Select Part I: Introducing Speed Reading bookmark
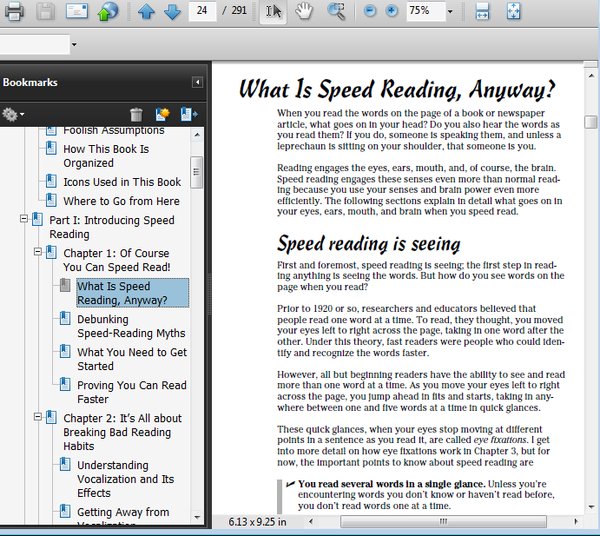The width and height of the screenshot is (600, 536). point(112,227)
